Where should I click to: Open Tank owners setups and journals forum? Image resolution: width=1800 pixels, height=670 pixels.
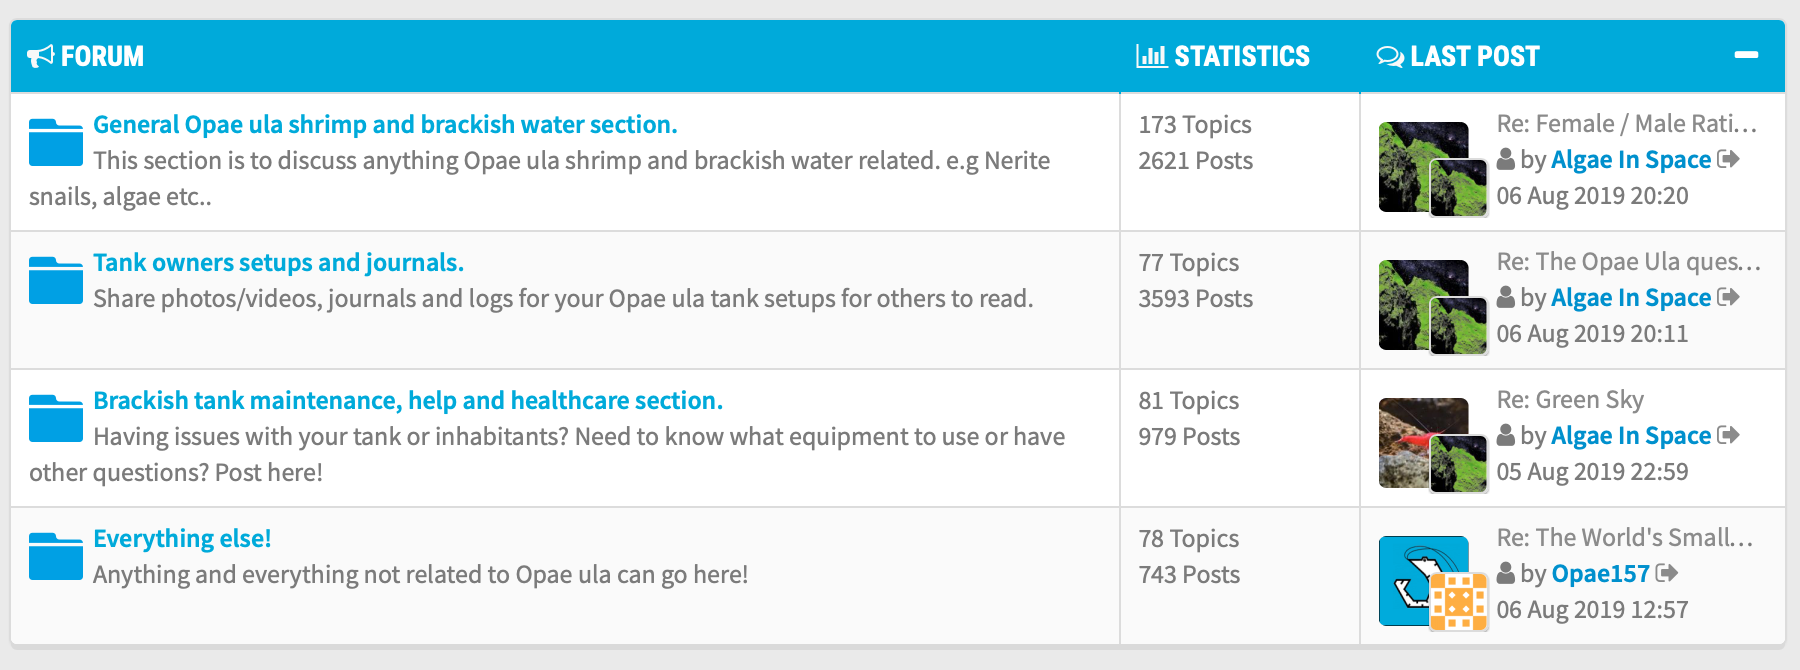click(x=278, y=262)
